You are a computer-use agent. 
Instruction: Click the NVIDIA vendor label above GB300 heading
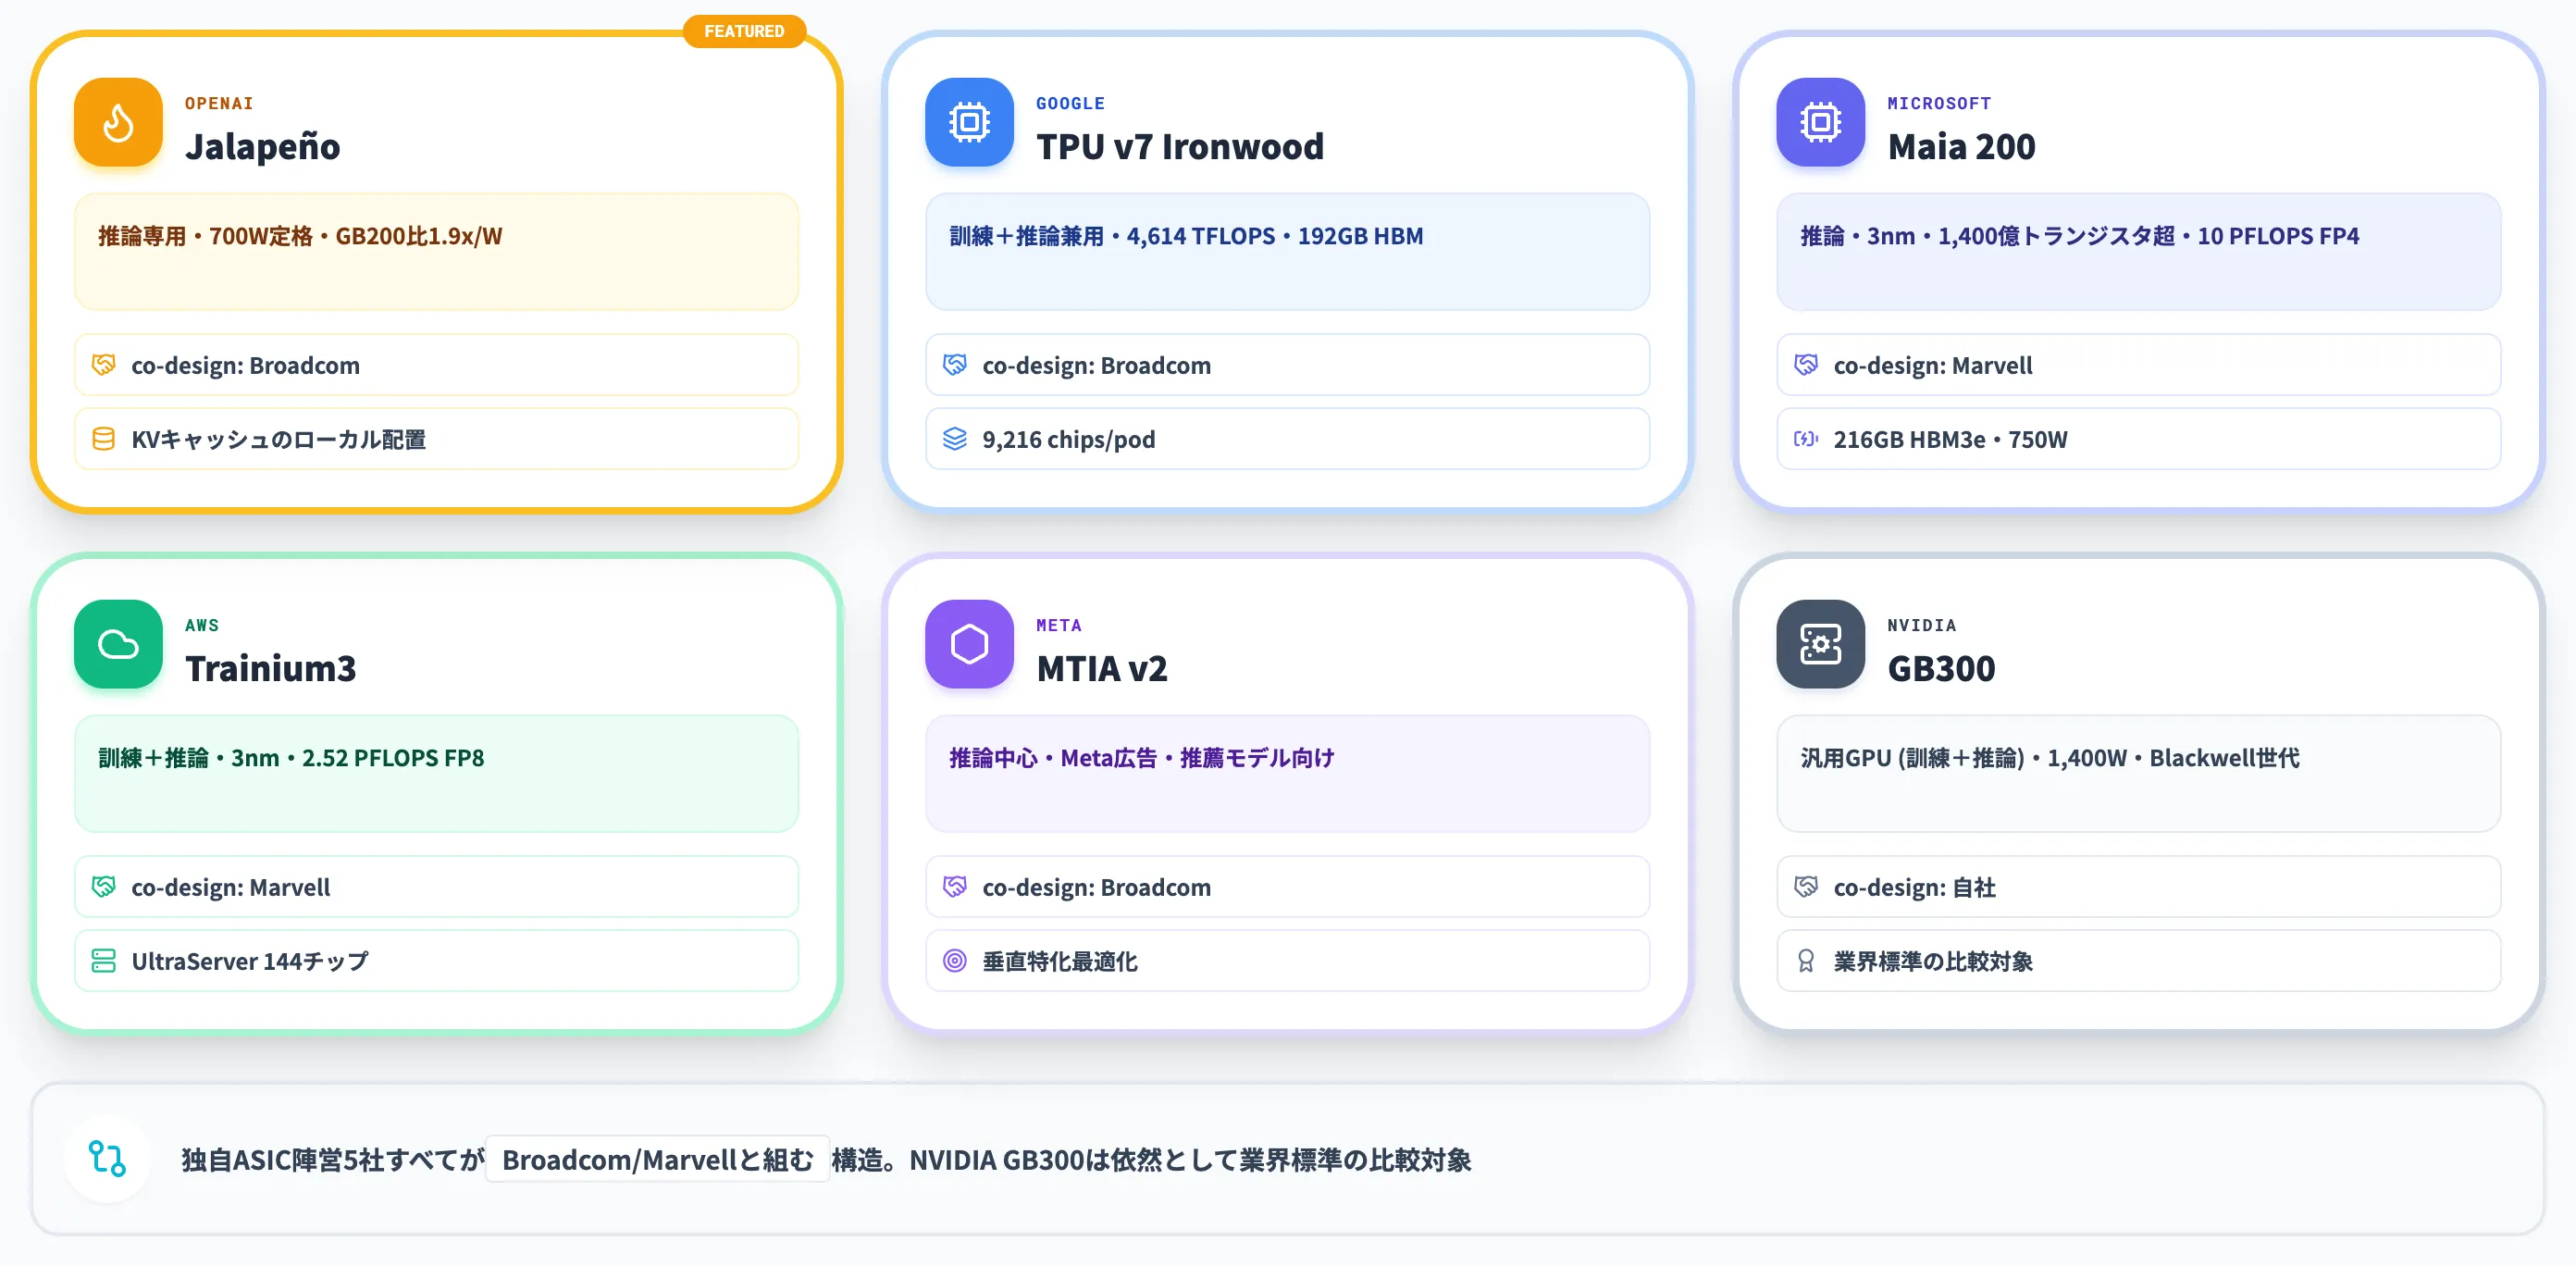tap(1922, 625)
